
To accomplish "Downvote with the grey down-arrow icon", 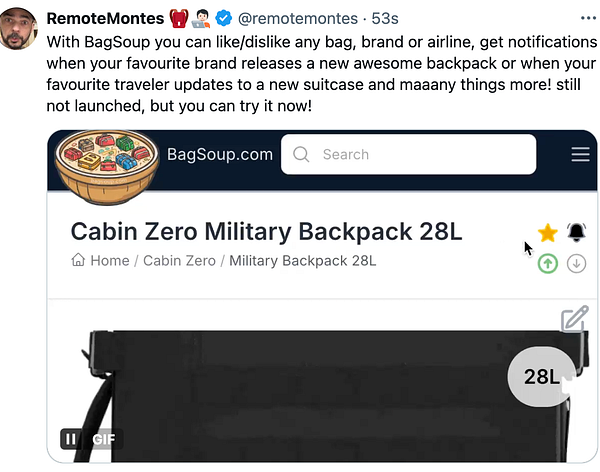I will point(576,263).
